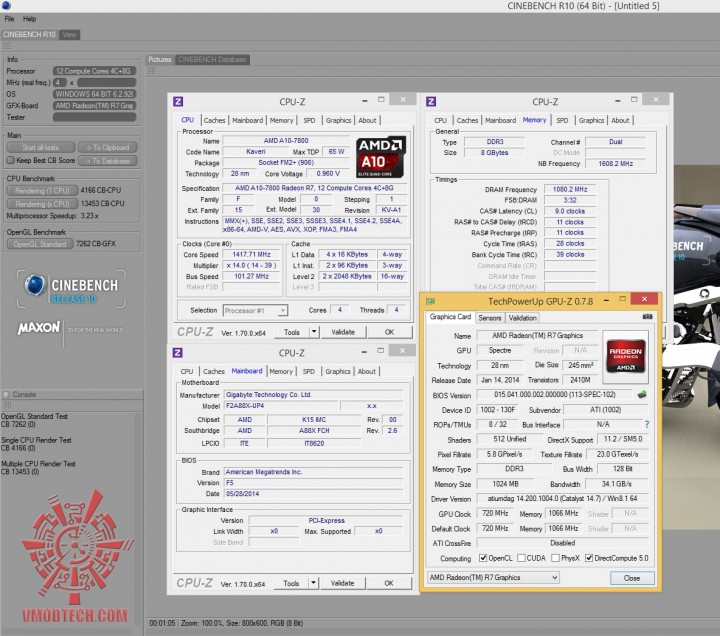Click the 1417.71 MHz Core Speed value
The height and width of the screenshot is (636, 720).
[251, 254]
